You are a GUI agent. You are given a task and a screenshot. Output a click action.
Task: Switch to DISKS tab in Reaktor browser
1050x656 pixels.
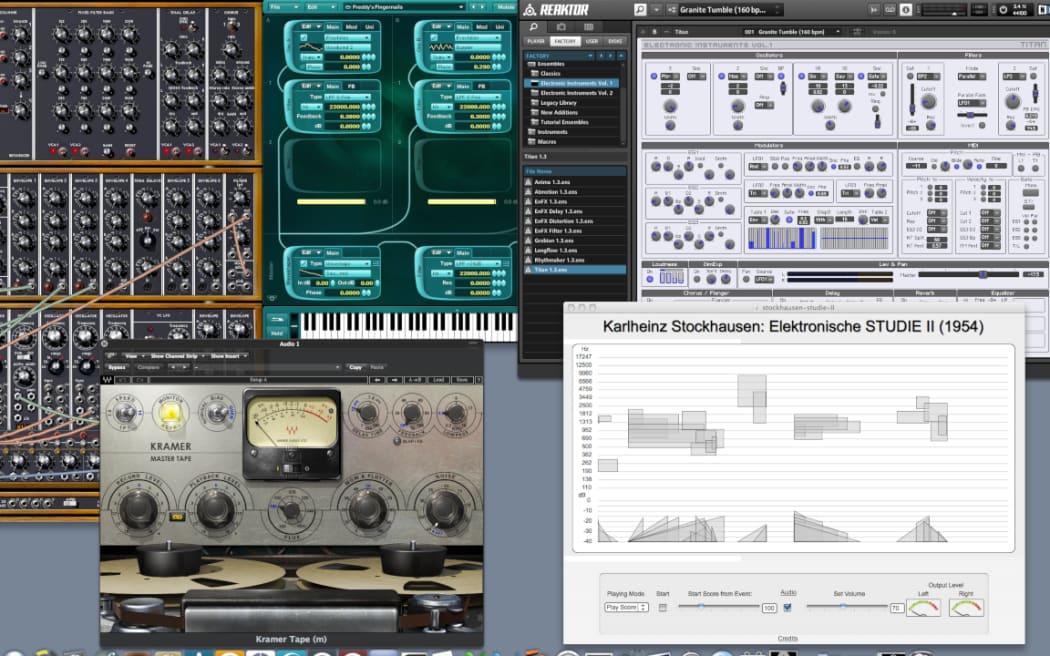click(x=615, y=42)
